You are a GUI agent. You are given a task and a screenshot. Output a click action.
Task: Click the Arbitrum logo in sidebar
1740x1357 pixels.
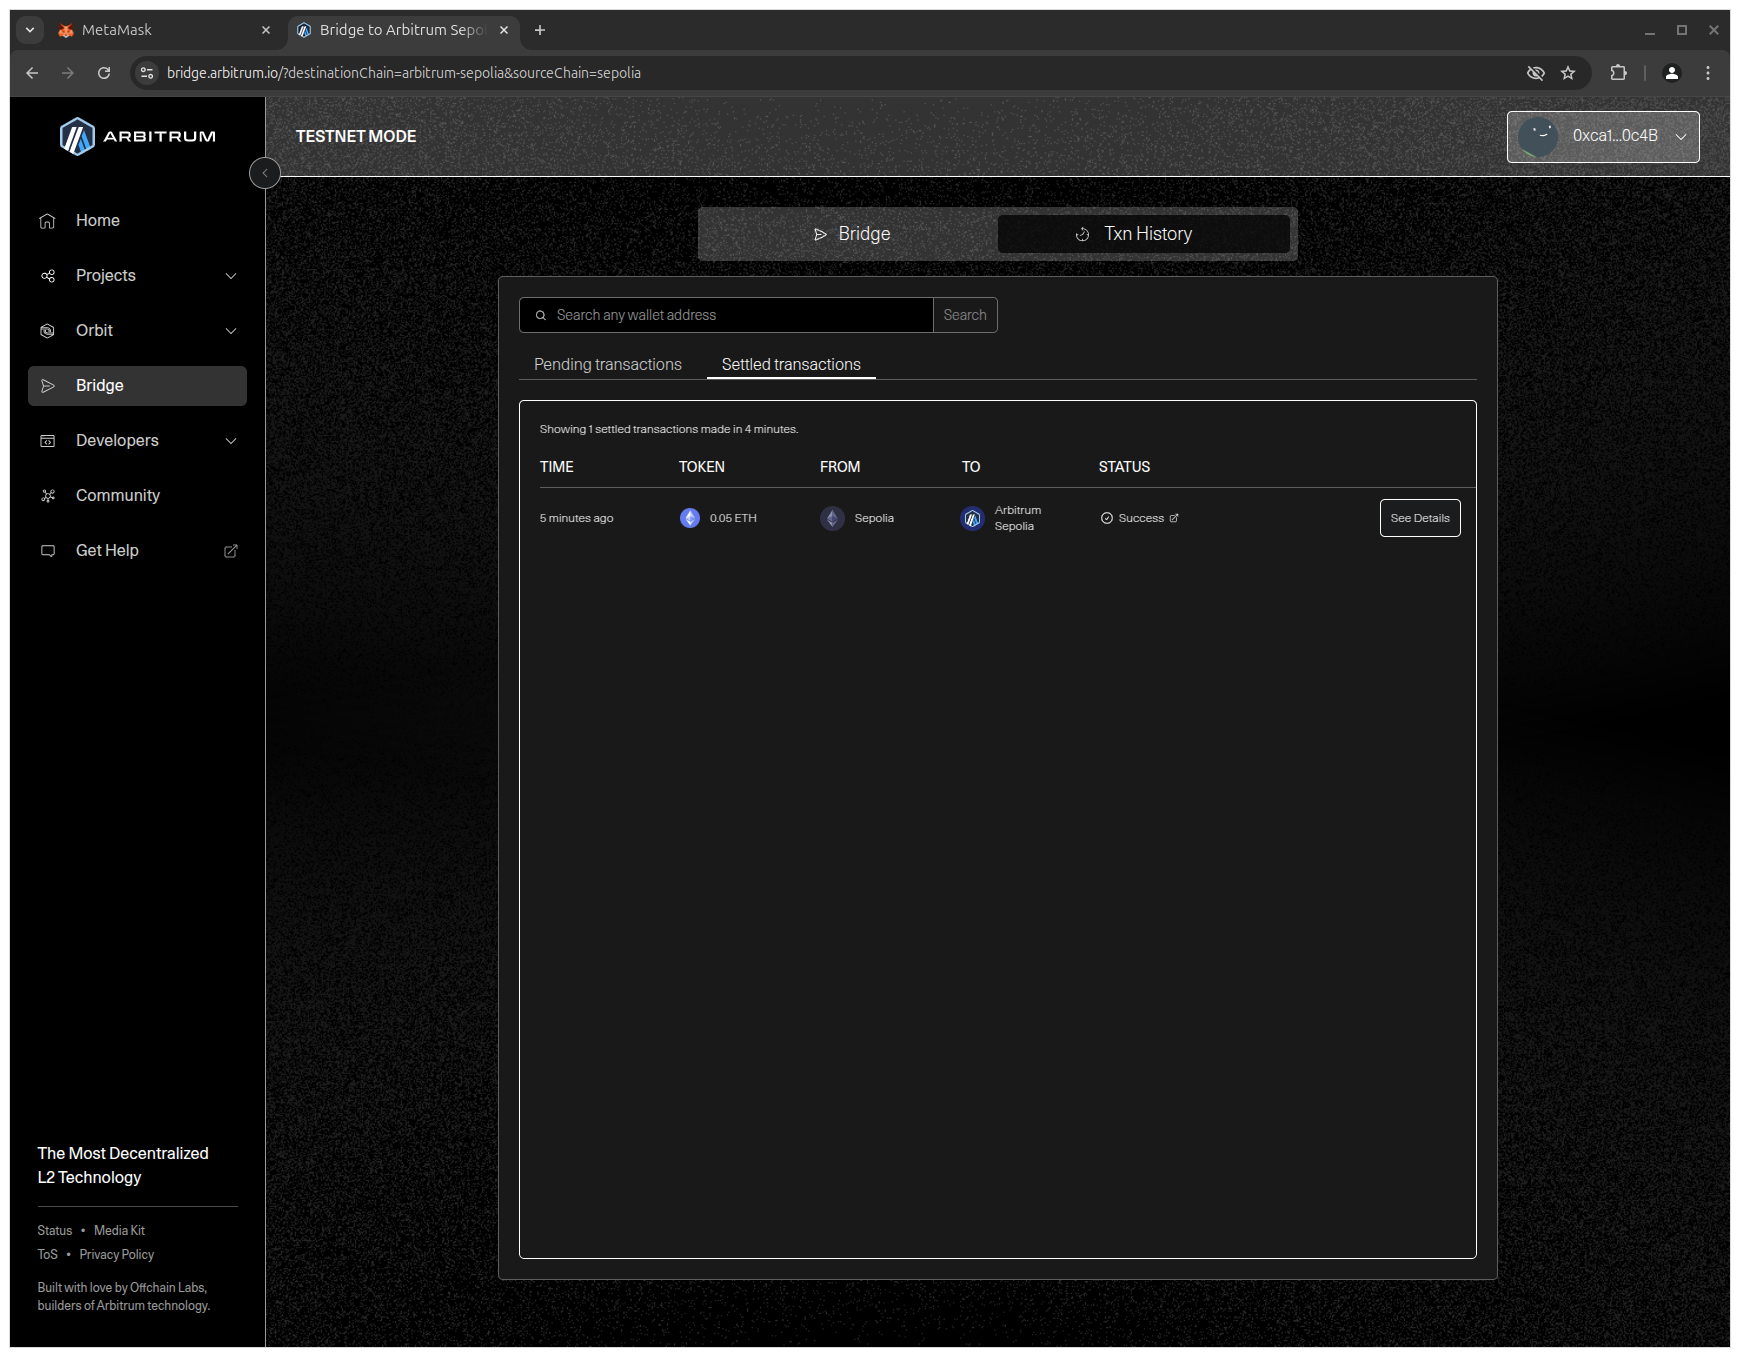pyautogui.click(x=137, y=136)
